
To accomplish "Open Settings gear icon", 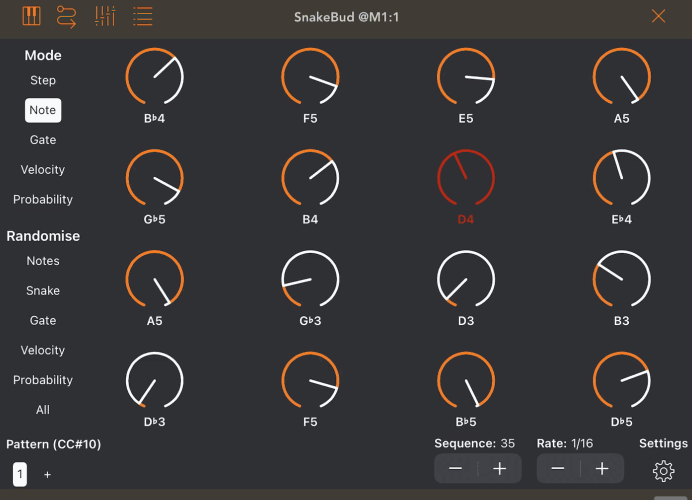I will (x=663, y=470).
